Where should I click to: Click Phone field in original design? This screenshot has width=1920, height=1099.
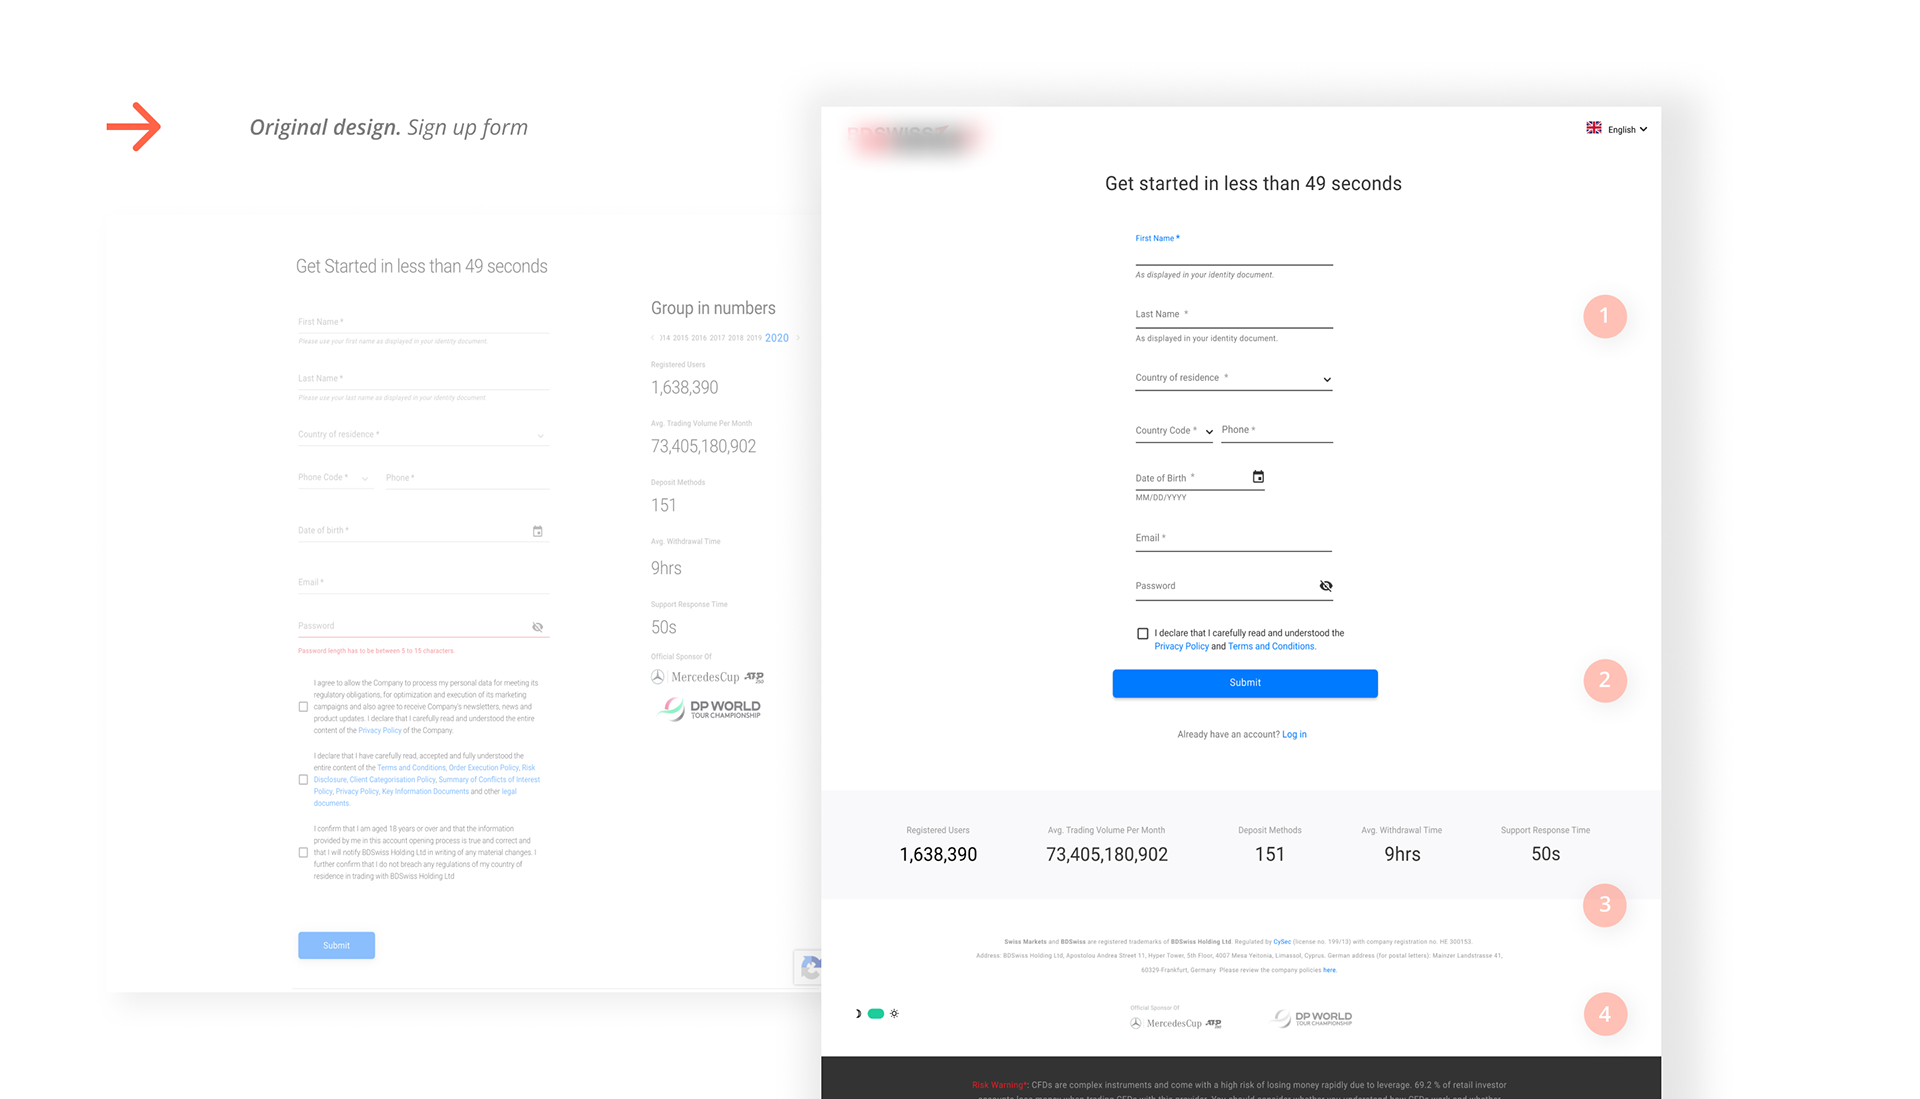click(x=467, y=478)
